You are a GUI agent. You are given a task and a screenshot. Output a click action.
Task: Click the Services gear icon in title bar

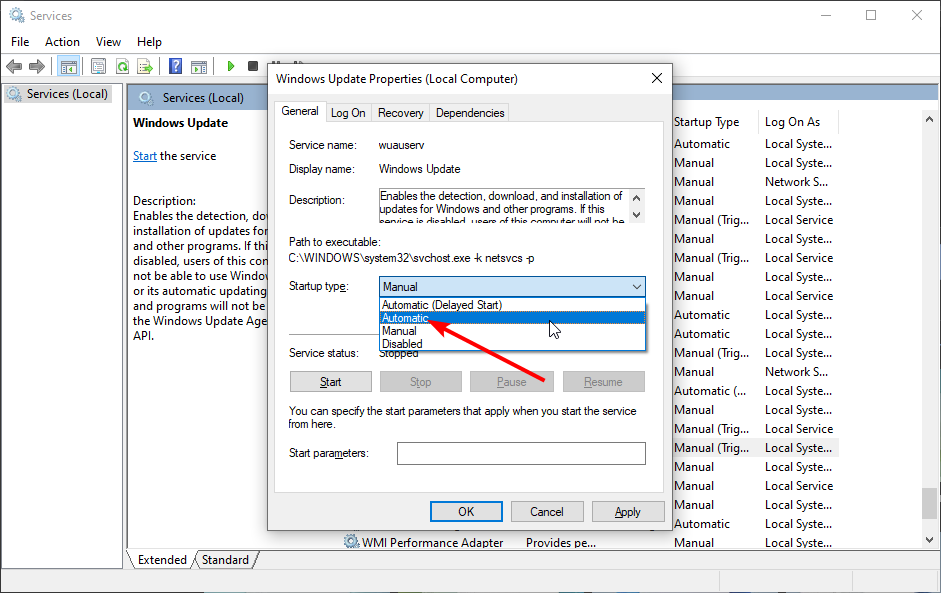click(x=17, y=15)
